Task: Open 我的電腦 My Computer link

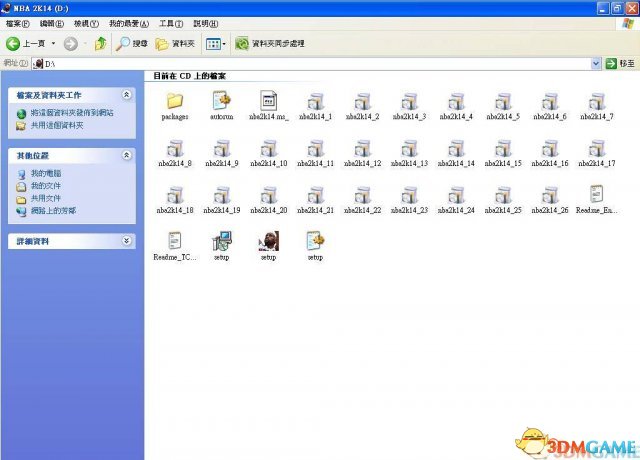Action: click(x=46, y=173)
